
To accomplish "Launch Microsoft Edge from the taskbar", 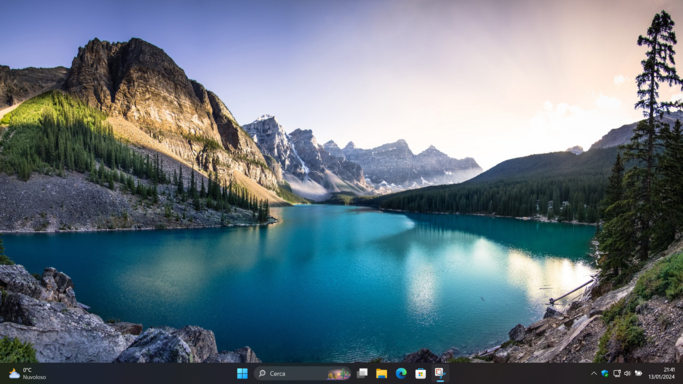I will point(401,373).
